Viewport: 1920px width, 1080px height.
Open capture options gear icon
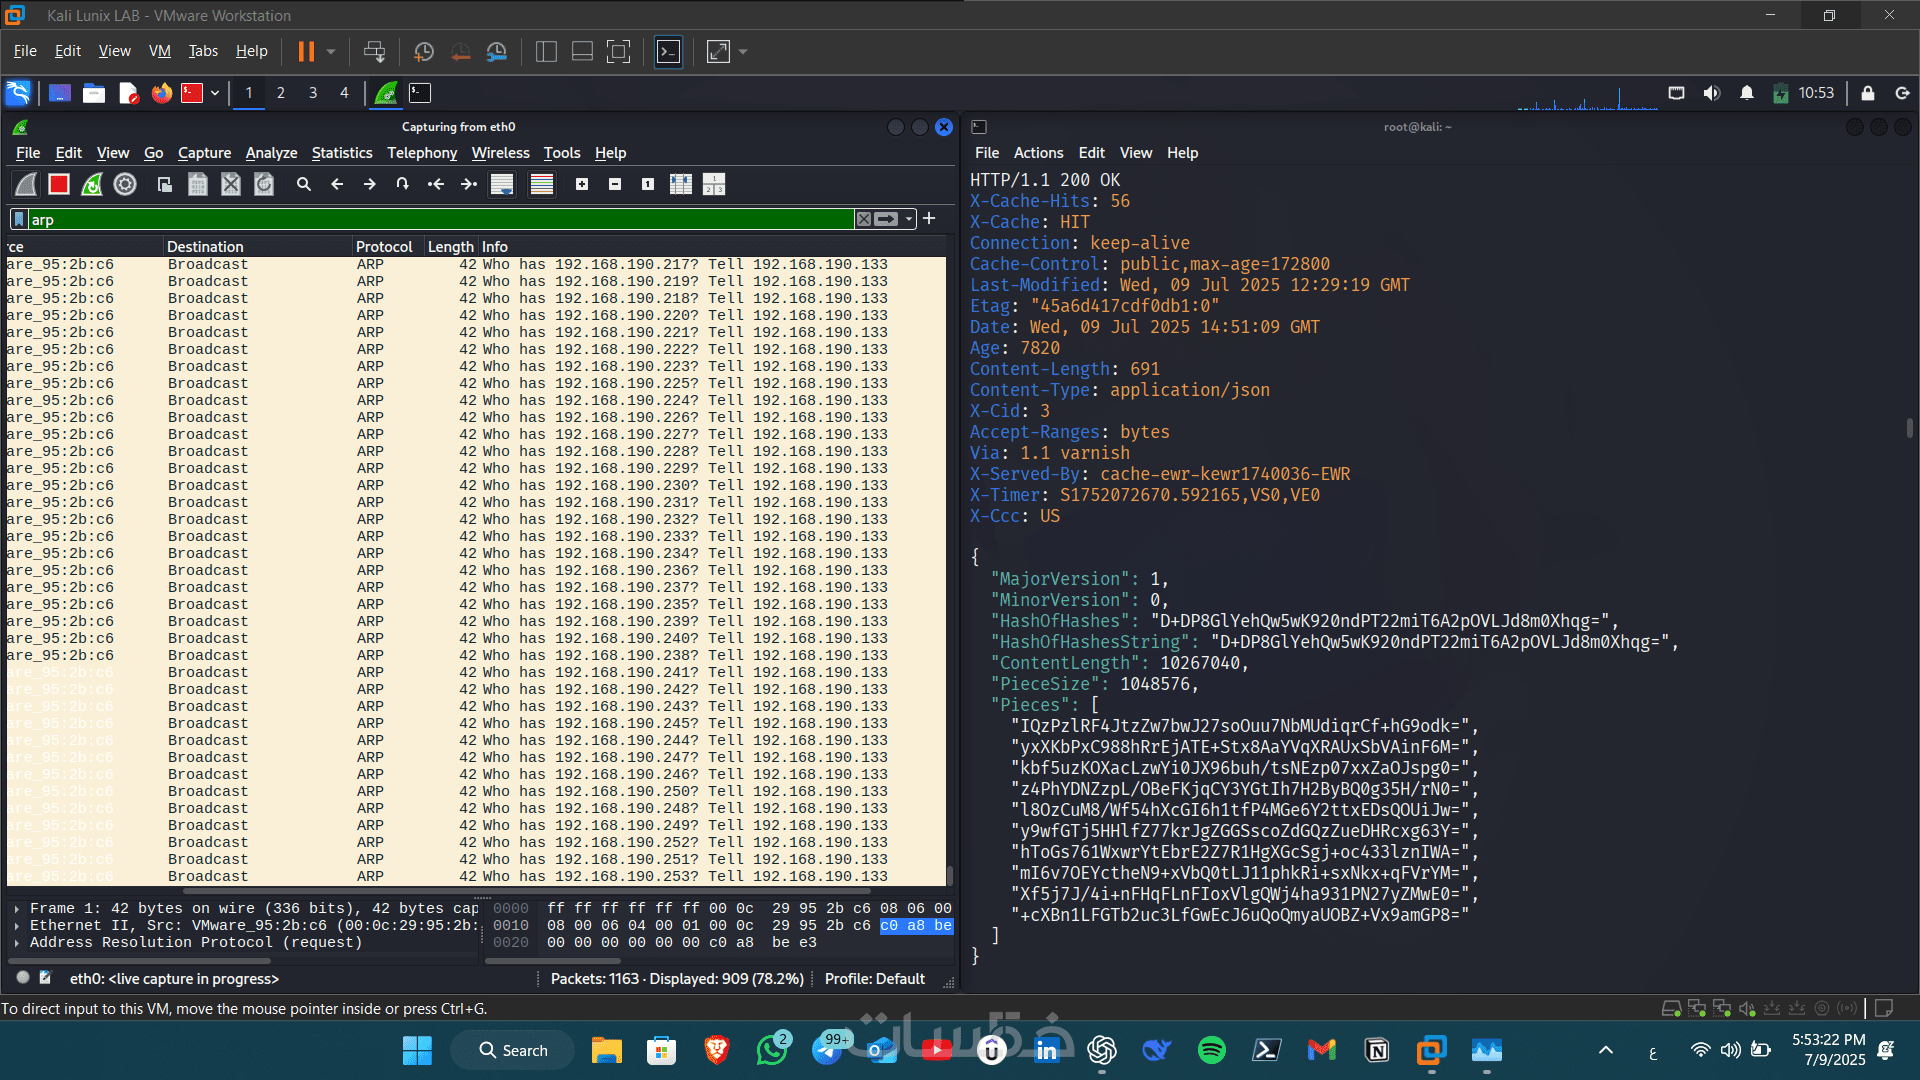pos(125,184)
